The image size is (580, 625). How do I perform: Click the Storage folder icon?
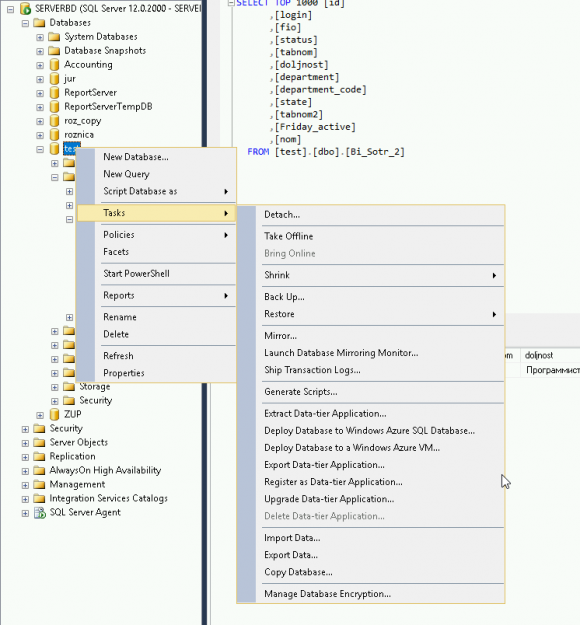coord(69,387)
